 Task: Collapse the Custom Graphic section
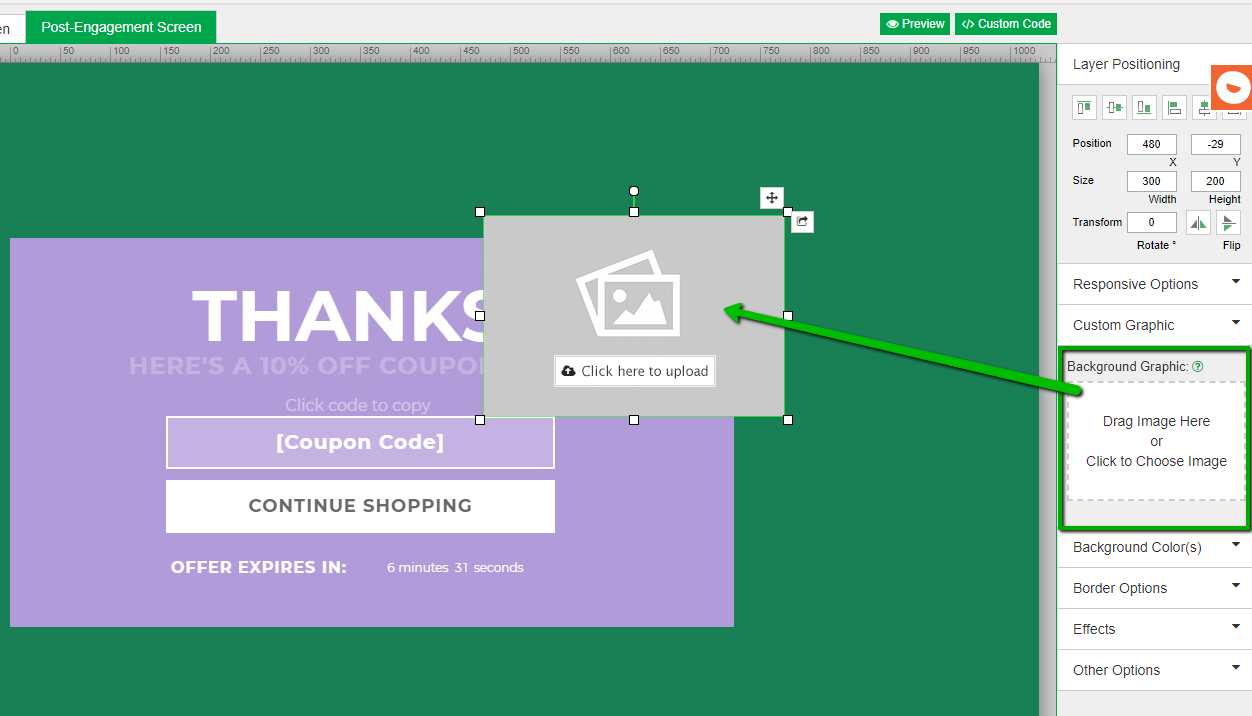click(x=1154, y=325)
